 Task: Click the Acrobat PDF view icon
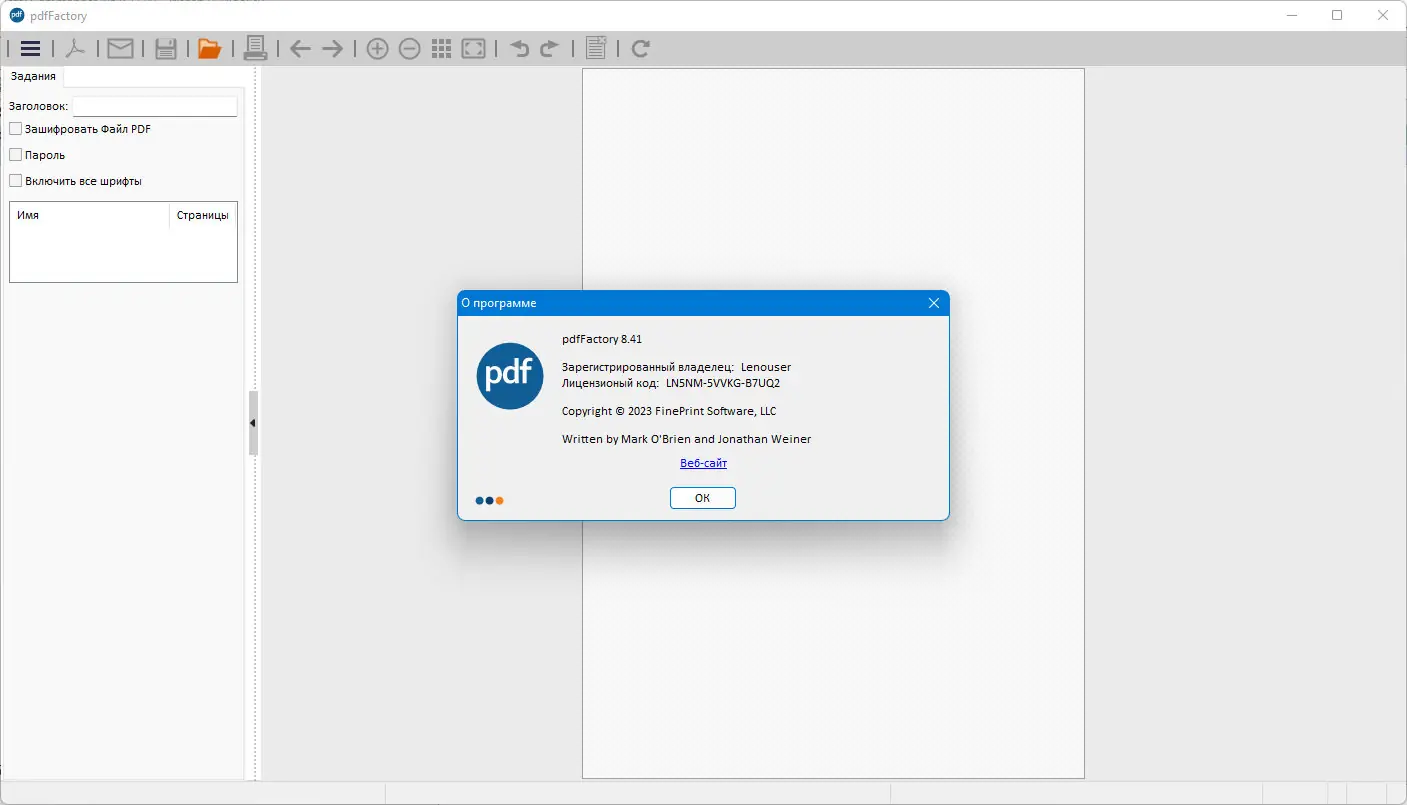(75, 48)
